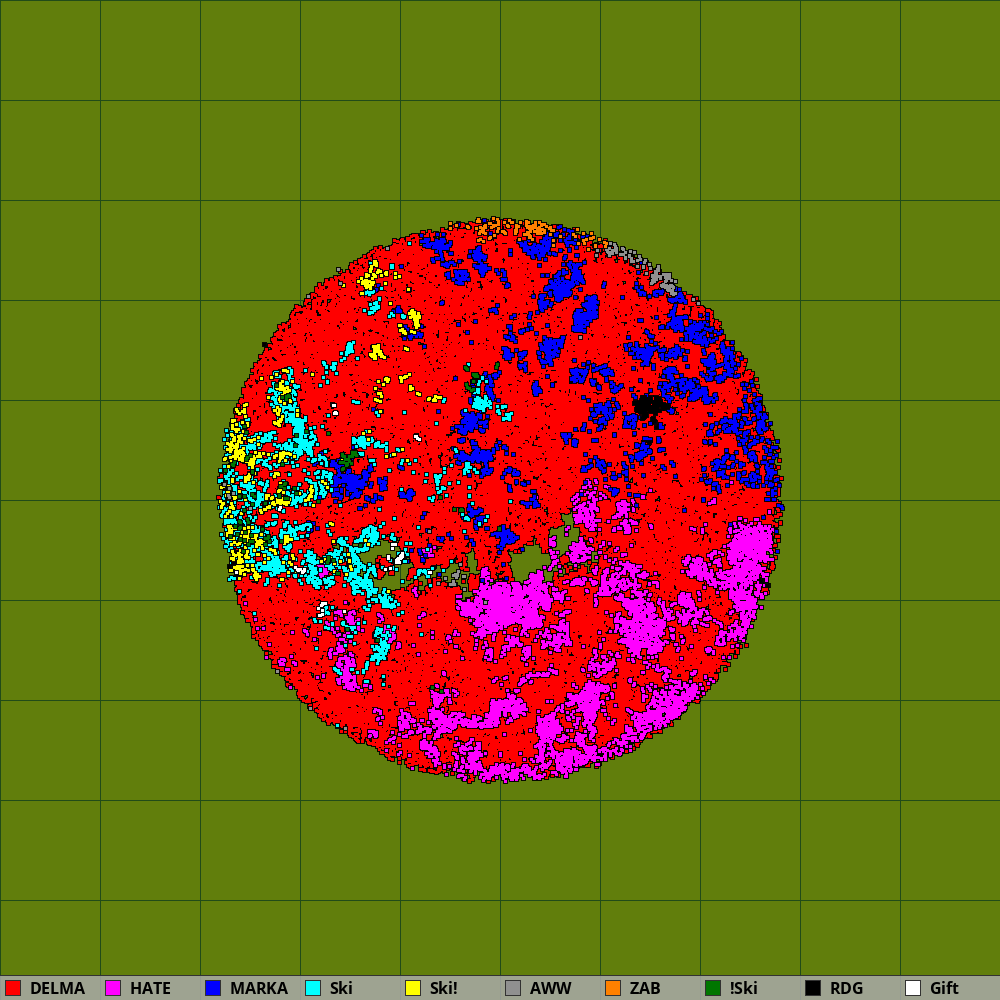The height and width of the screenshot is (1000, 1000).
Task: Click the green !Ski legend swatch
Action: [713, 988]
